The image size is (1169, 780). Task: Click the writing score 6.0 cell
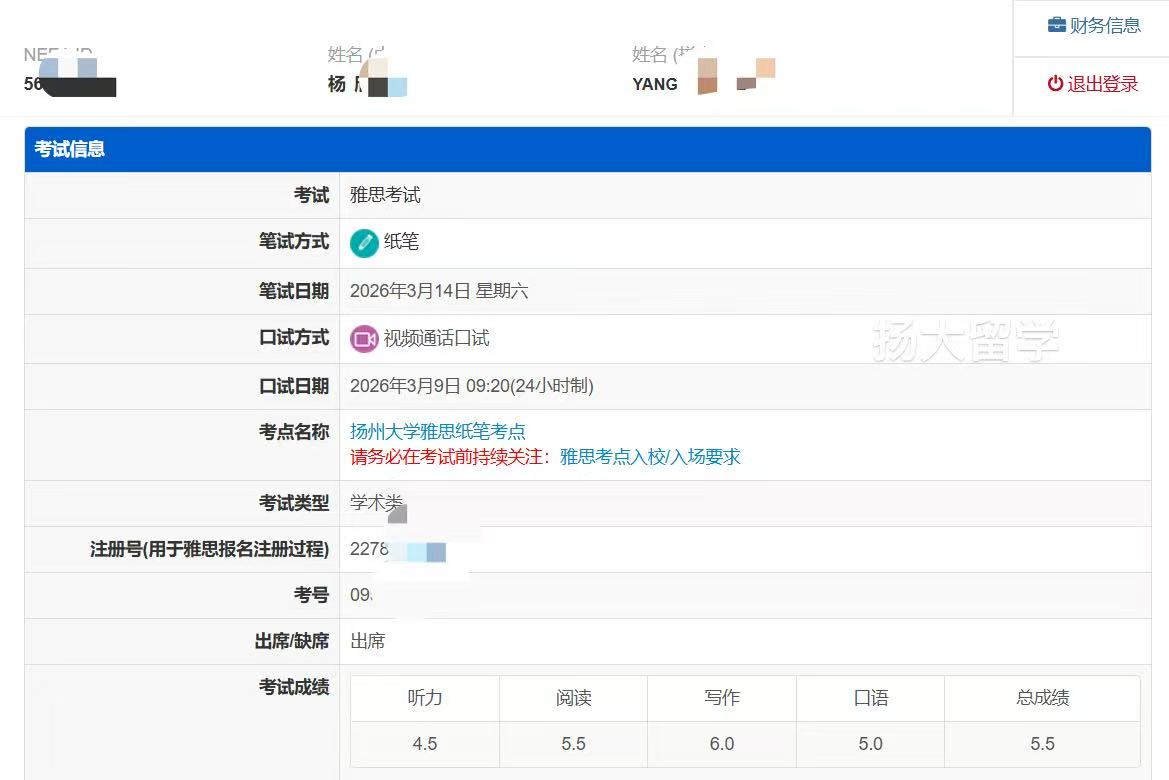[721, 744]
